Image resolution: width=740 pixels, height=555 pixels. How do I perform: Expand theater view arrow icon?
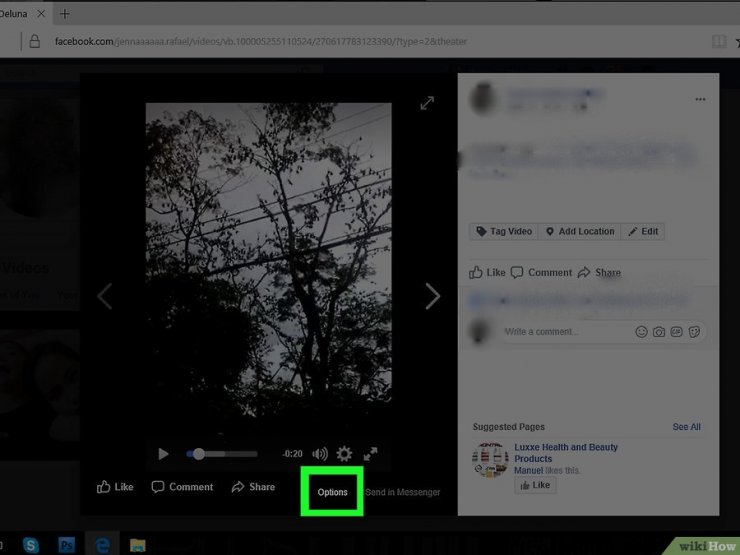click(427, 103)
